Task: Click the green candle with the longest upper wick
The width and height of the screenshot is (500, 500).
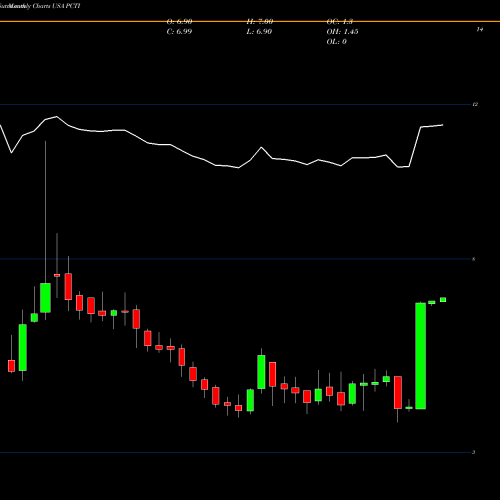Action: coord(45,298)
